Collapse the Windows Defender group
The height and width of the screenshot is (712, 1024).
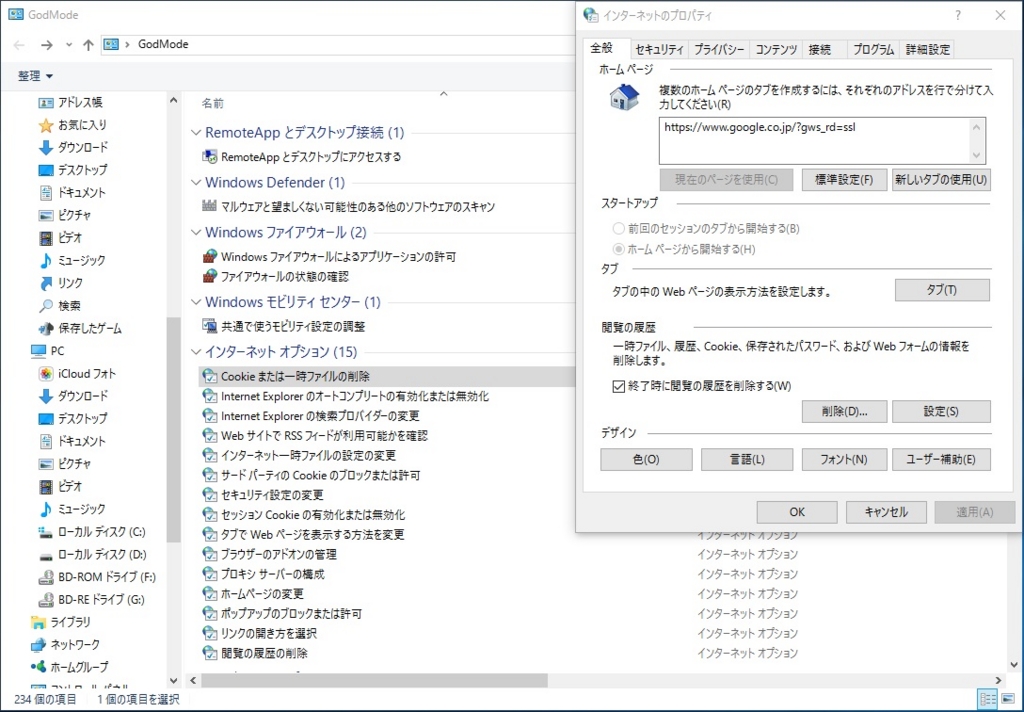[195, 182]
